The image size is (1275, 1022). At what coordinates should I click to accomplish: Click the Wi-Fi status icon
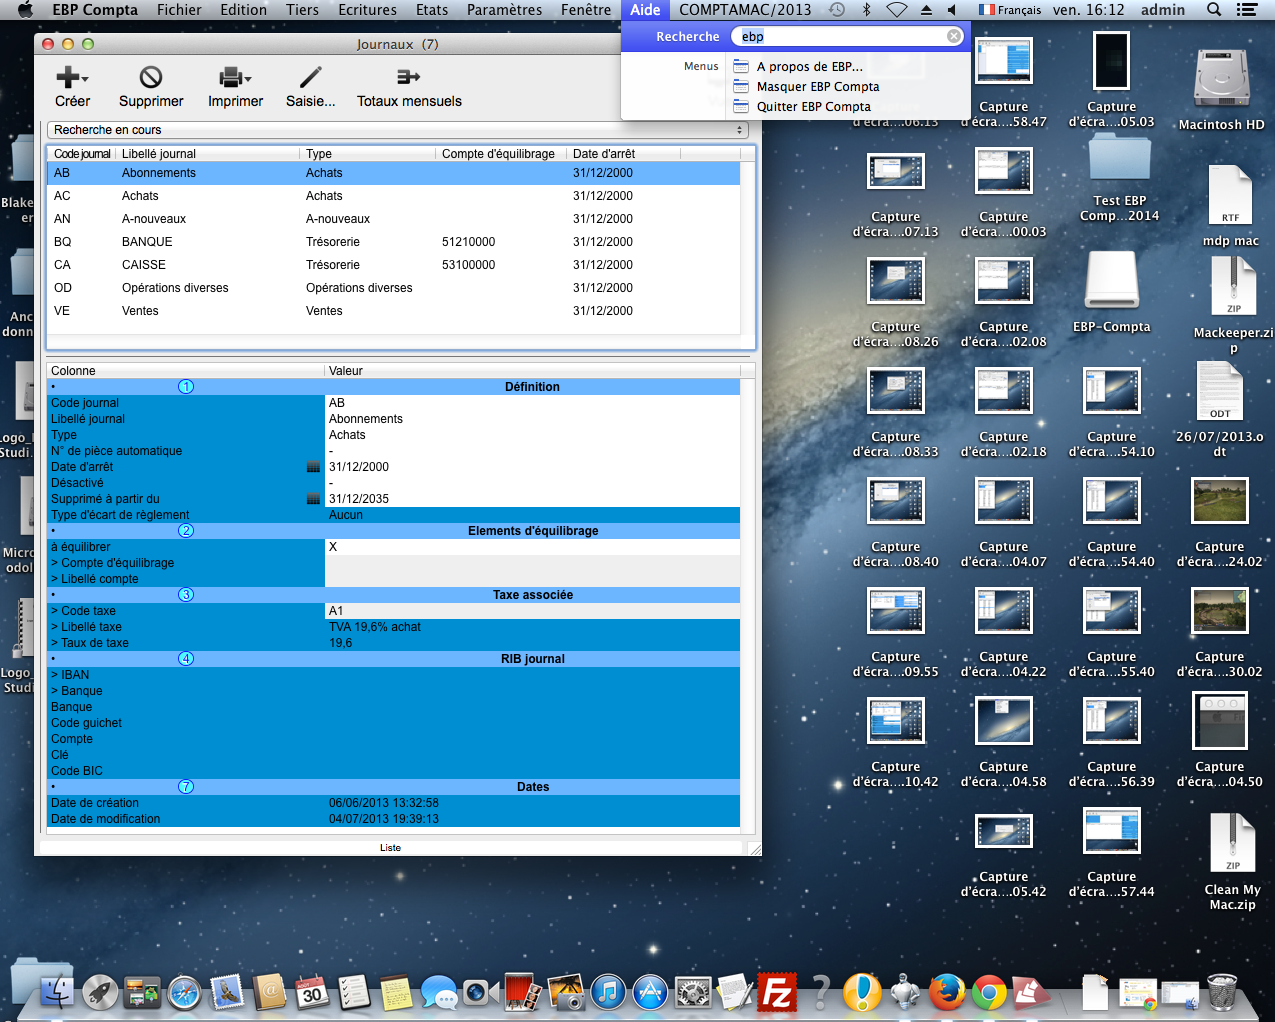[897, 10]
